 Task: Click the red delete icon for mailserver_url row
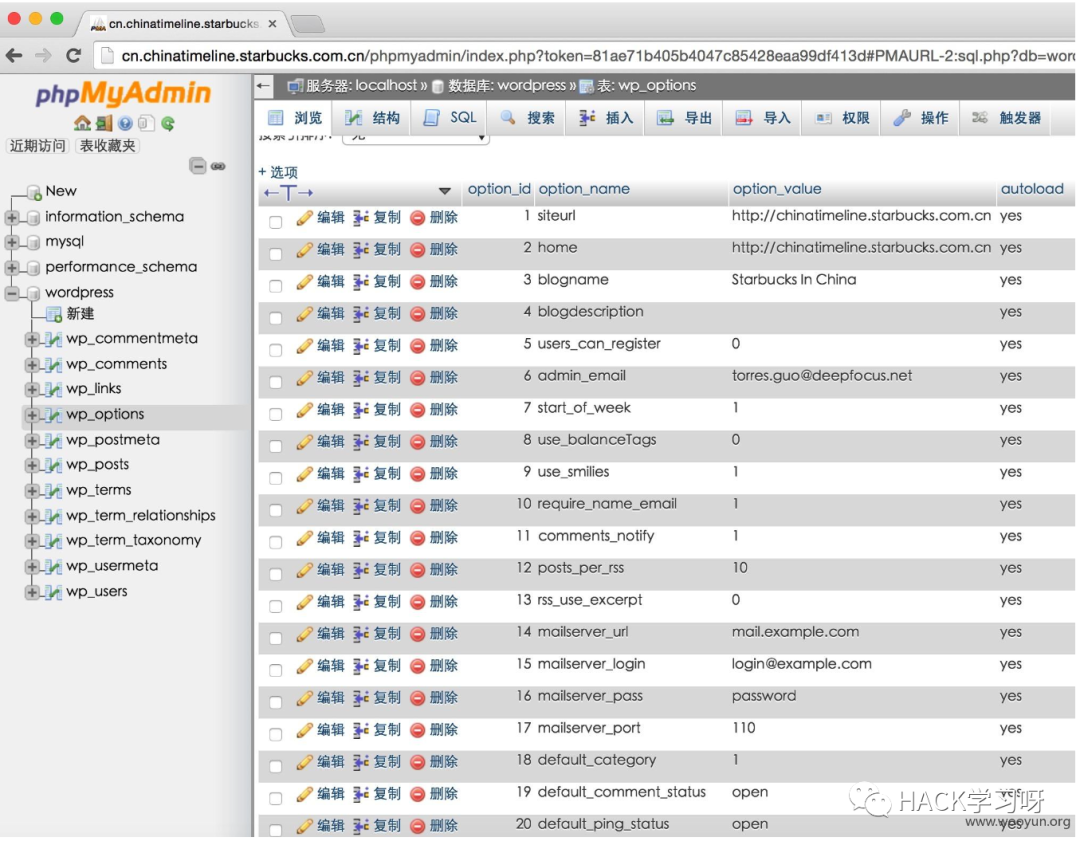[x=417, y=633]
